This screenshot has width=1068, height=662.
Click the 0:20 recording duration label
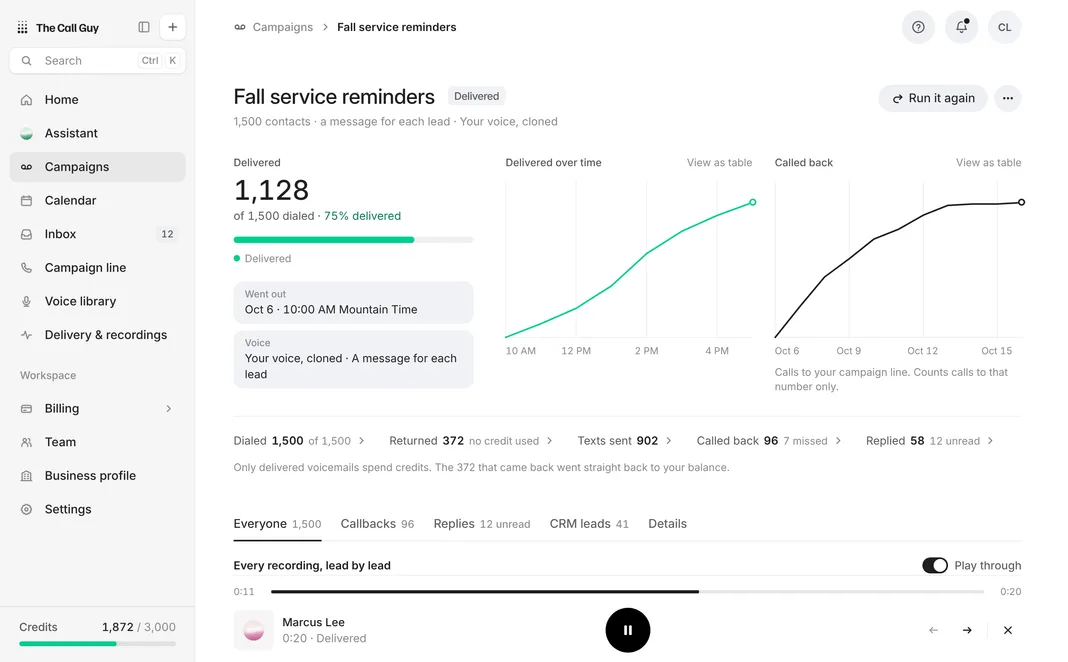point(1010,592)
